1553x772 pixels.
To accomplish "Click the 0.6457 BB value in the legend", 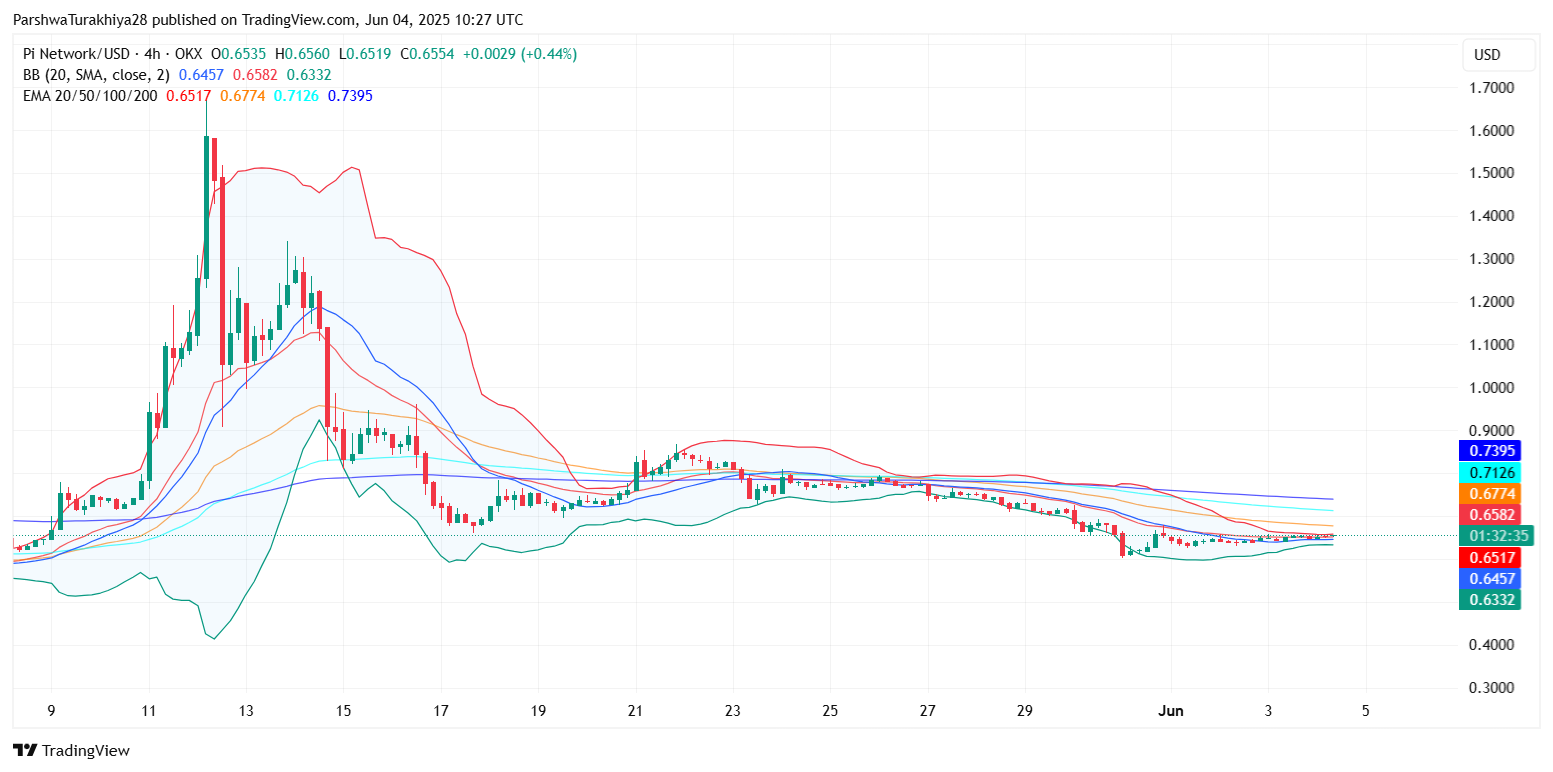I will 200,75.
